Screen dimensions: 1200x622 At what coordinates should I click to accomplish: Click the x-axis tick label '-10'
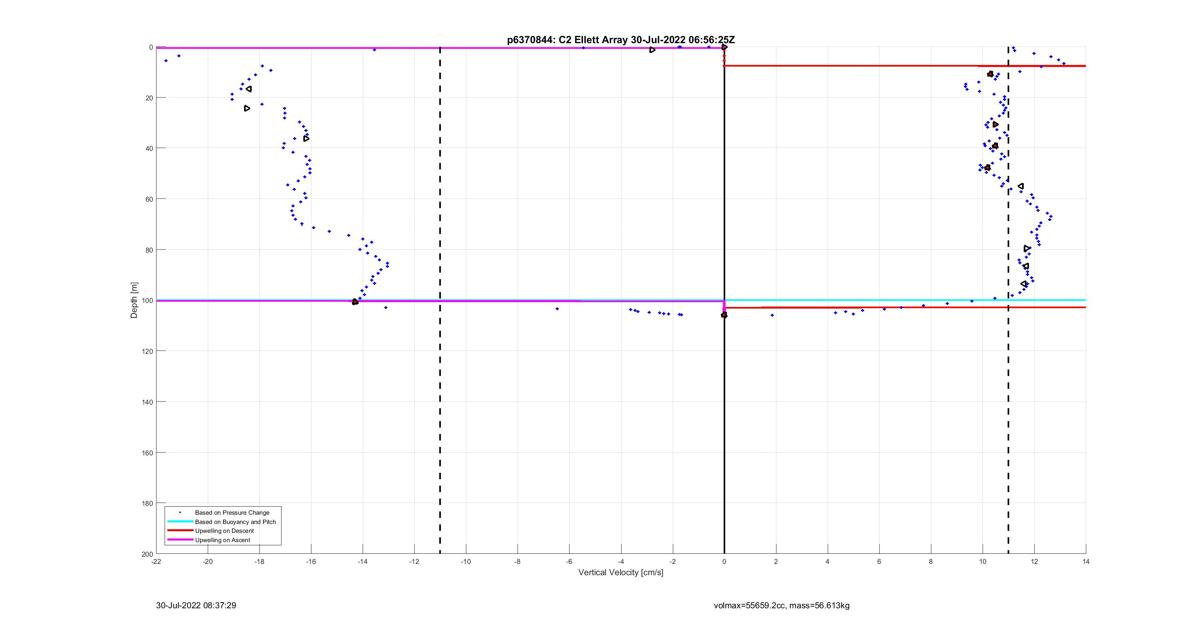(466, 561)
